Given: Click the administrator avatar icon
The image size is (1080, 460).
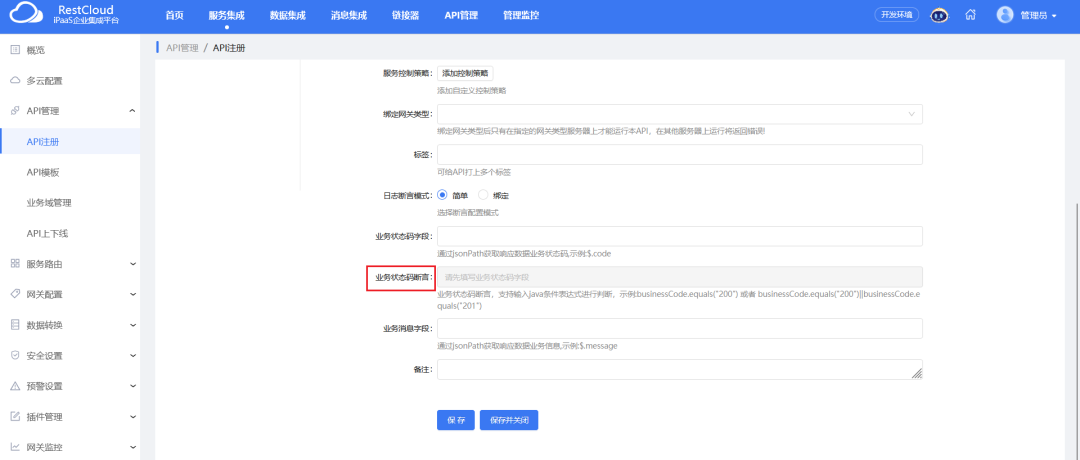Looking at the screenshot, I should (x=1005, y=16).
